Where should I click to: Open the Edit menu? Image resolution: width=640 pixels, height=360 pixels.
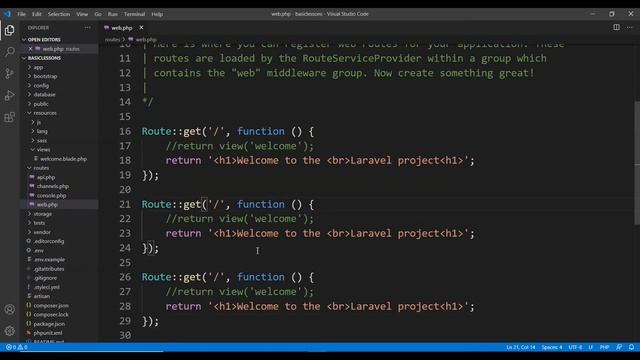(37, 14)
